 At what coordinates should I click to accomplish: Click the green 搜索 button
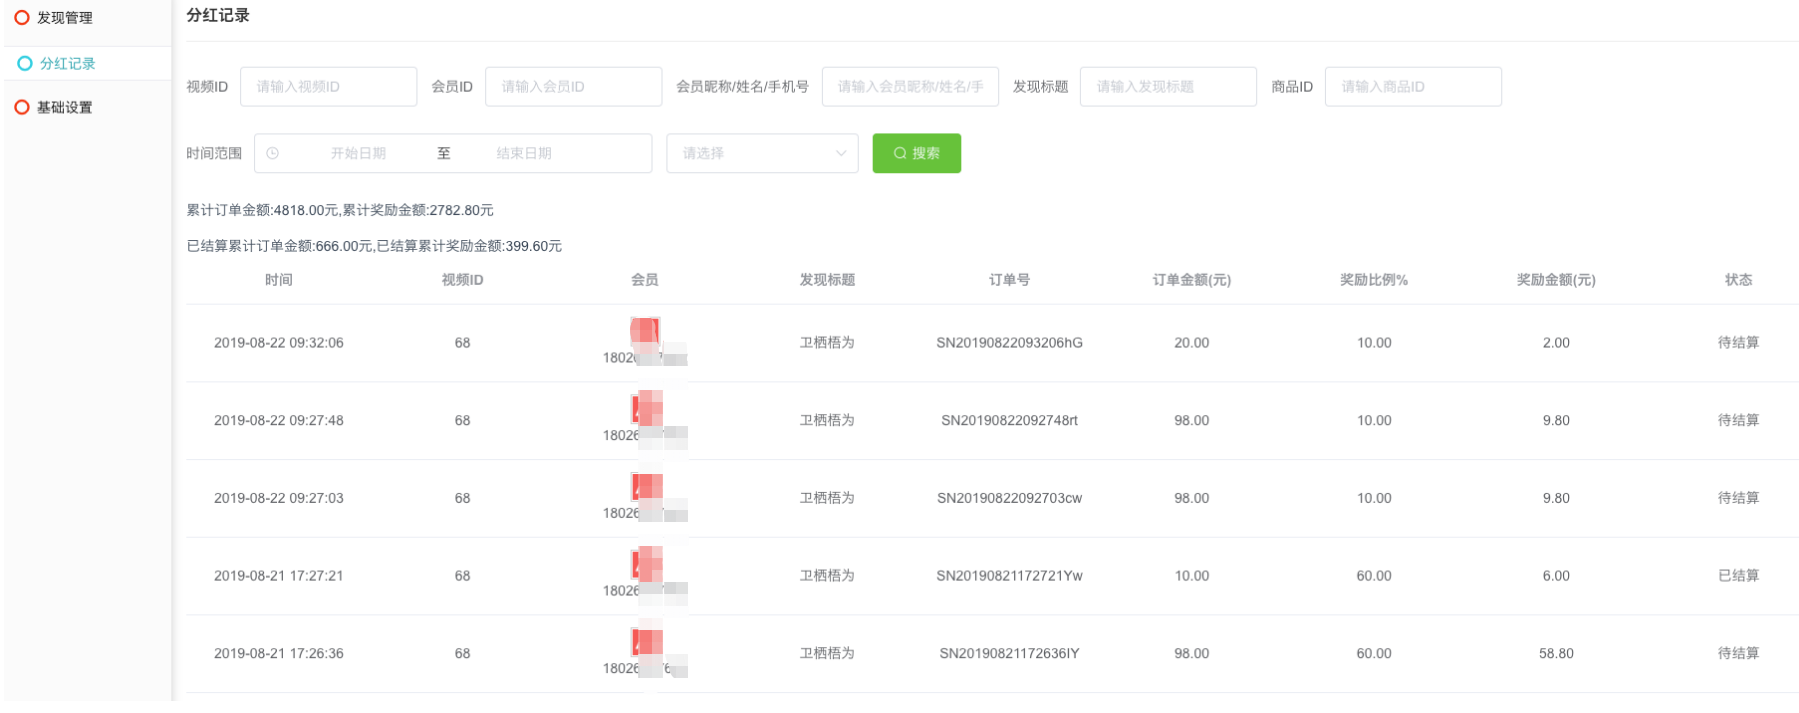pyautogui.click(x=916, y=154)
